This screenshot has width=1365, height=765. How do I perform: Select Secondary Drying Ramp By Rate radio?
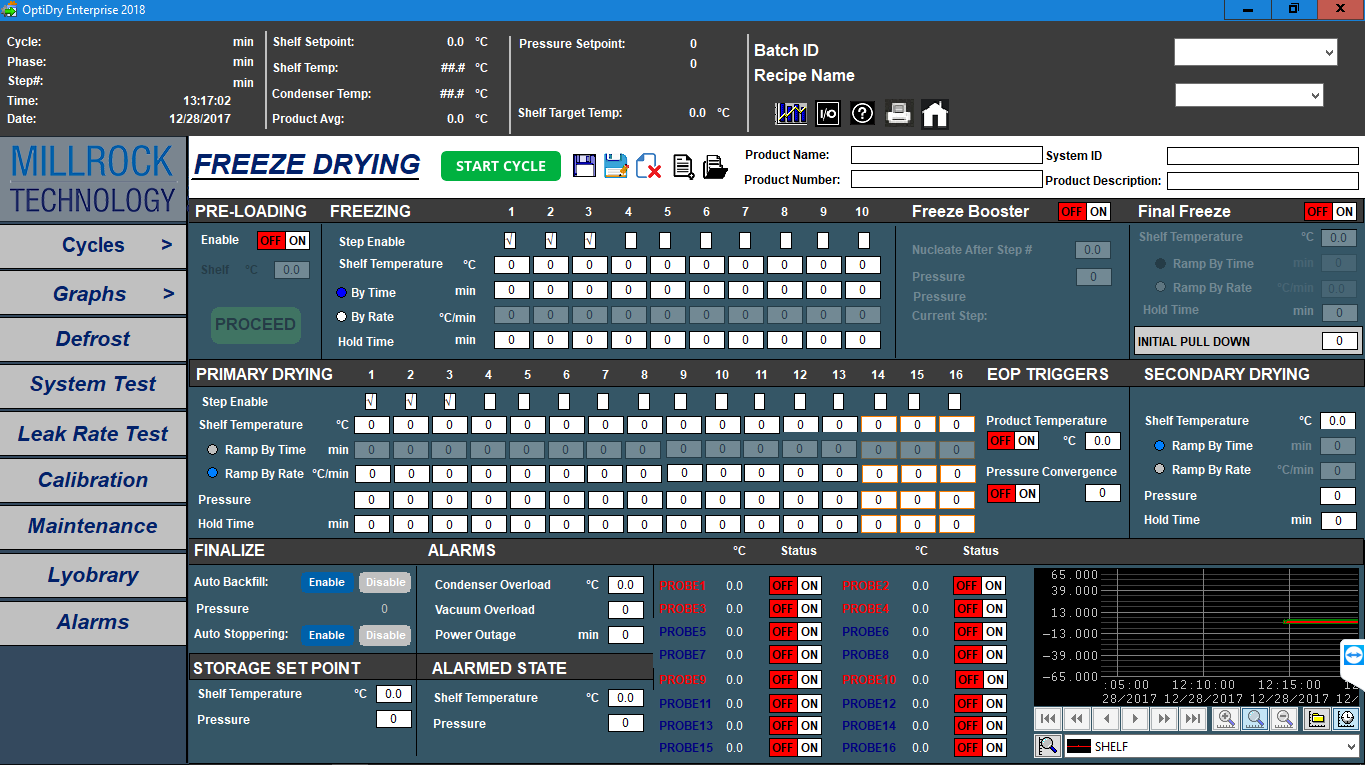coord(1159,469)
